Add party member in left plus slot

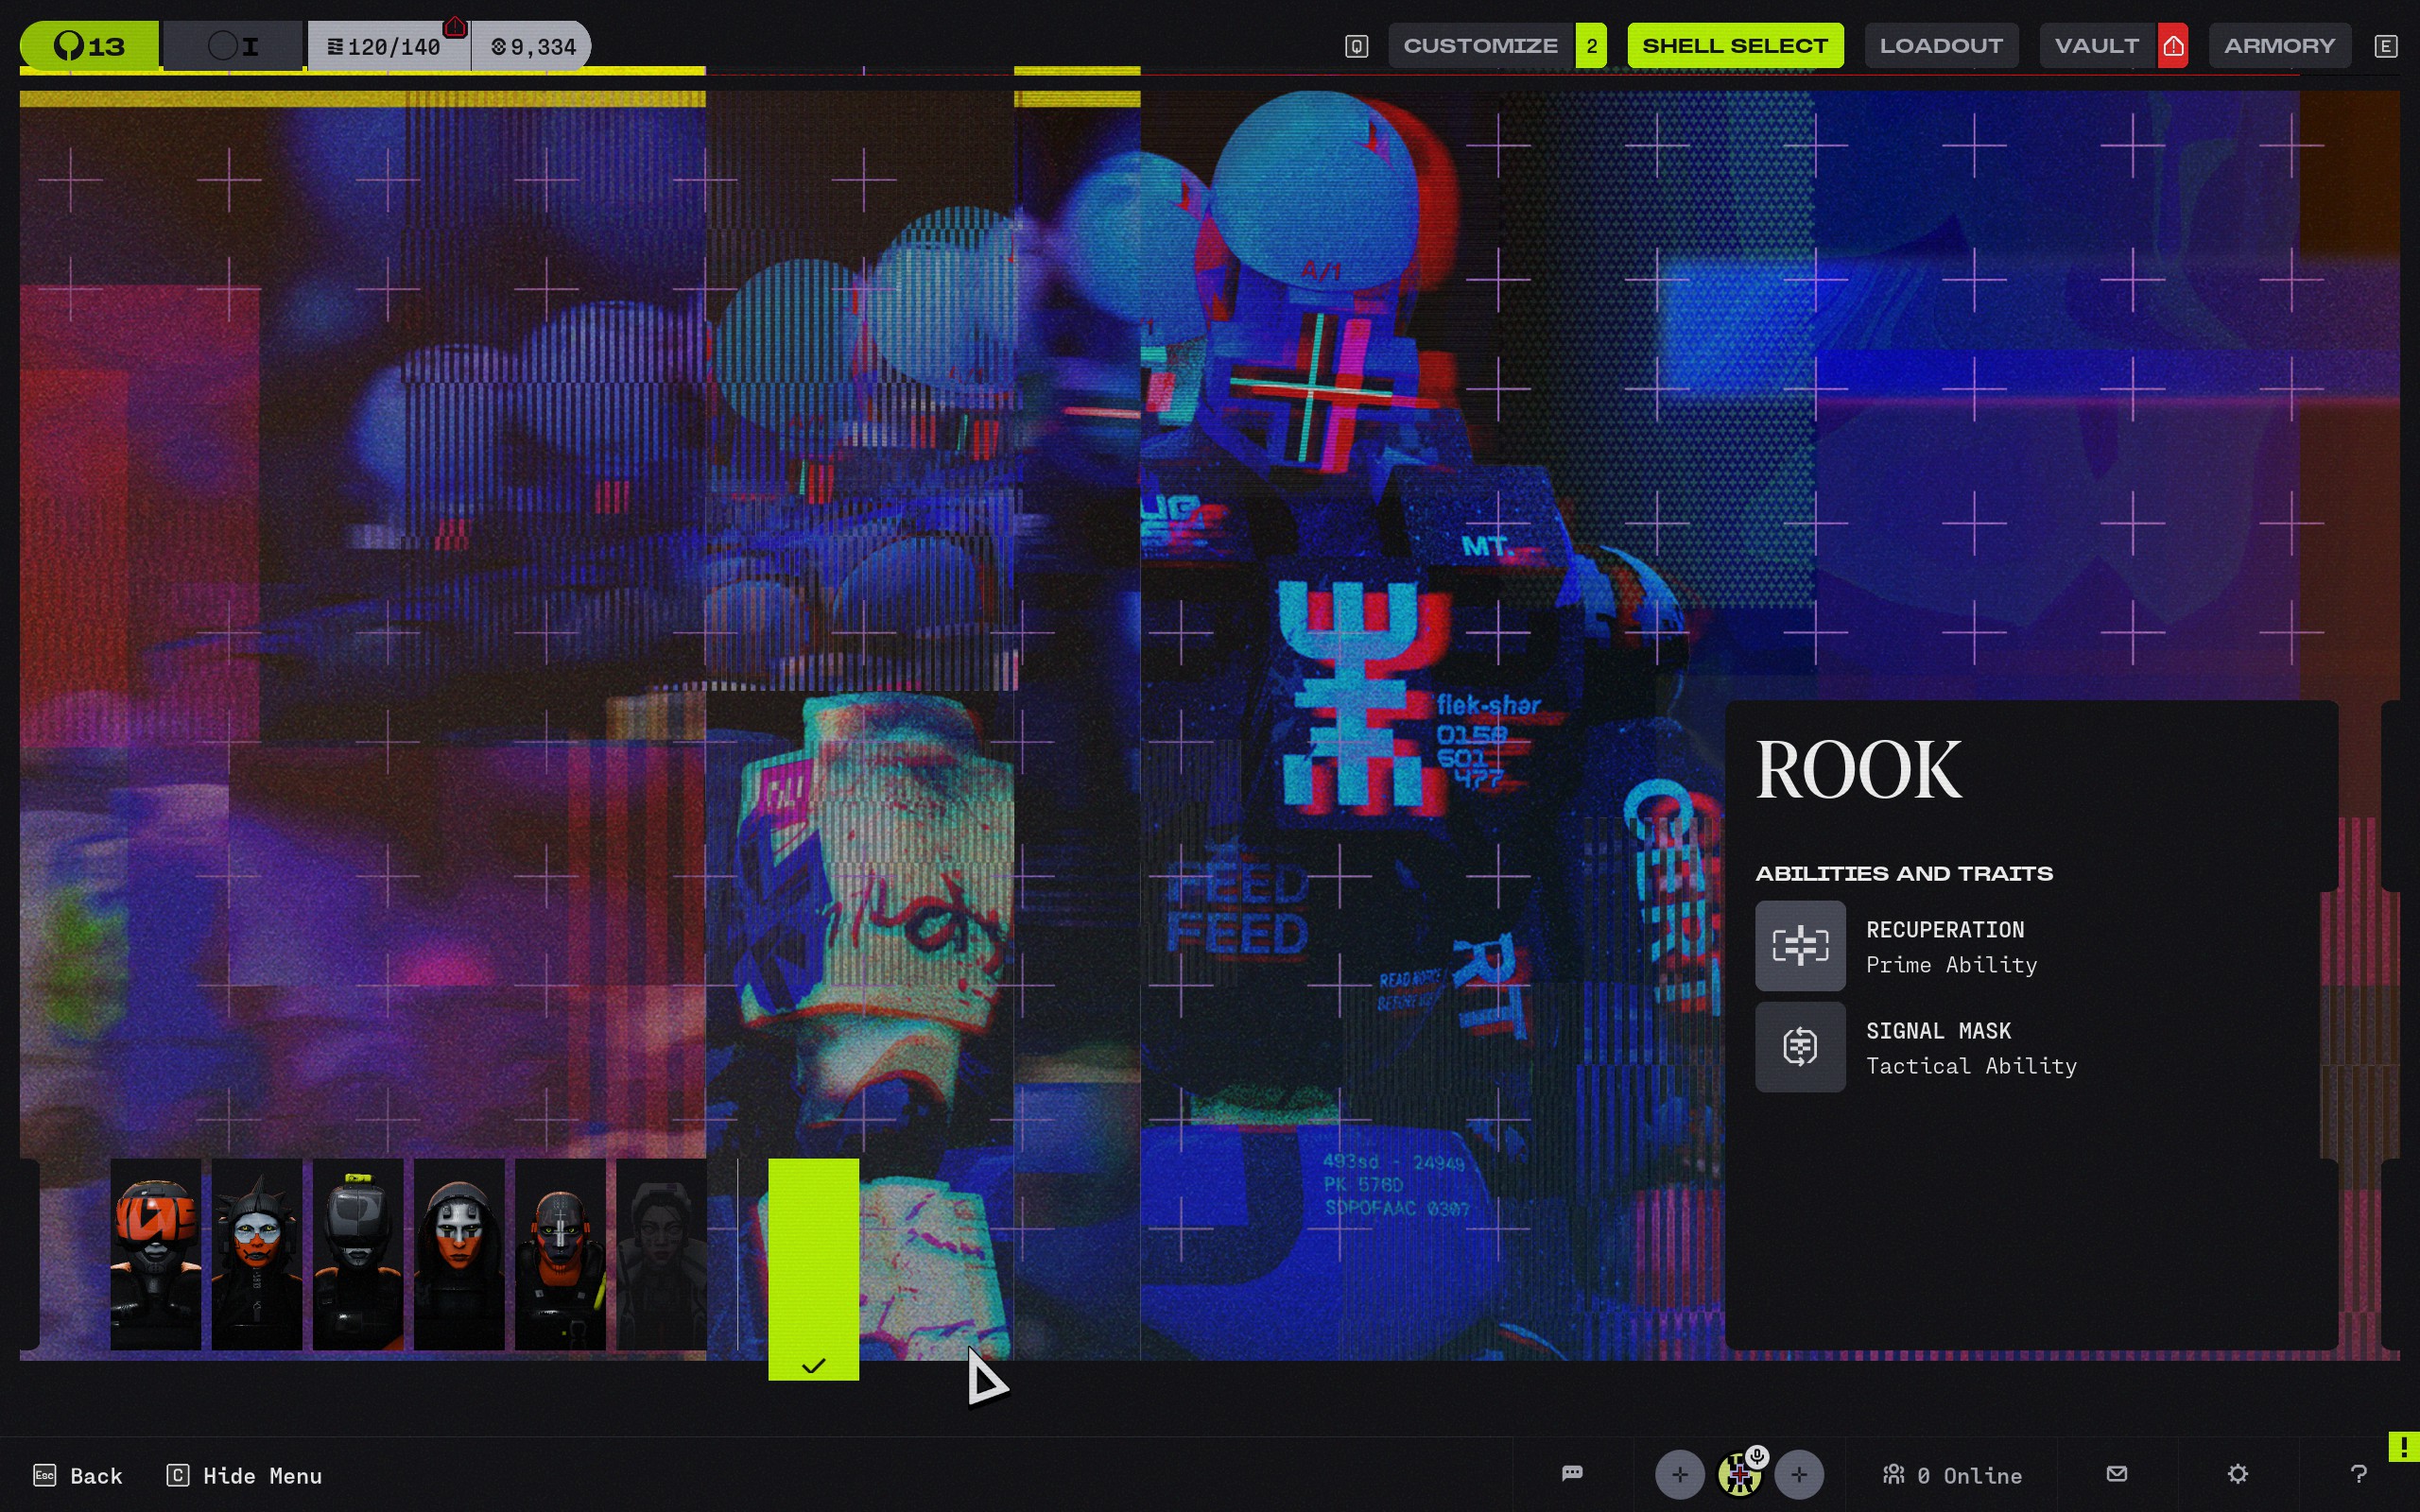pos(1679,1474)
